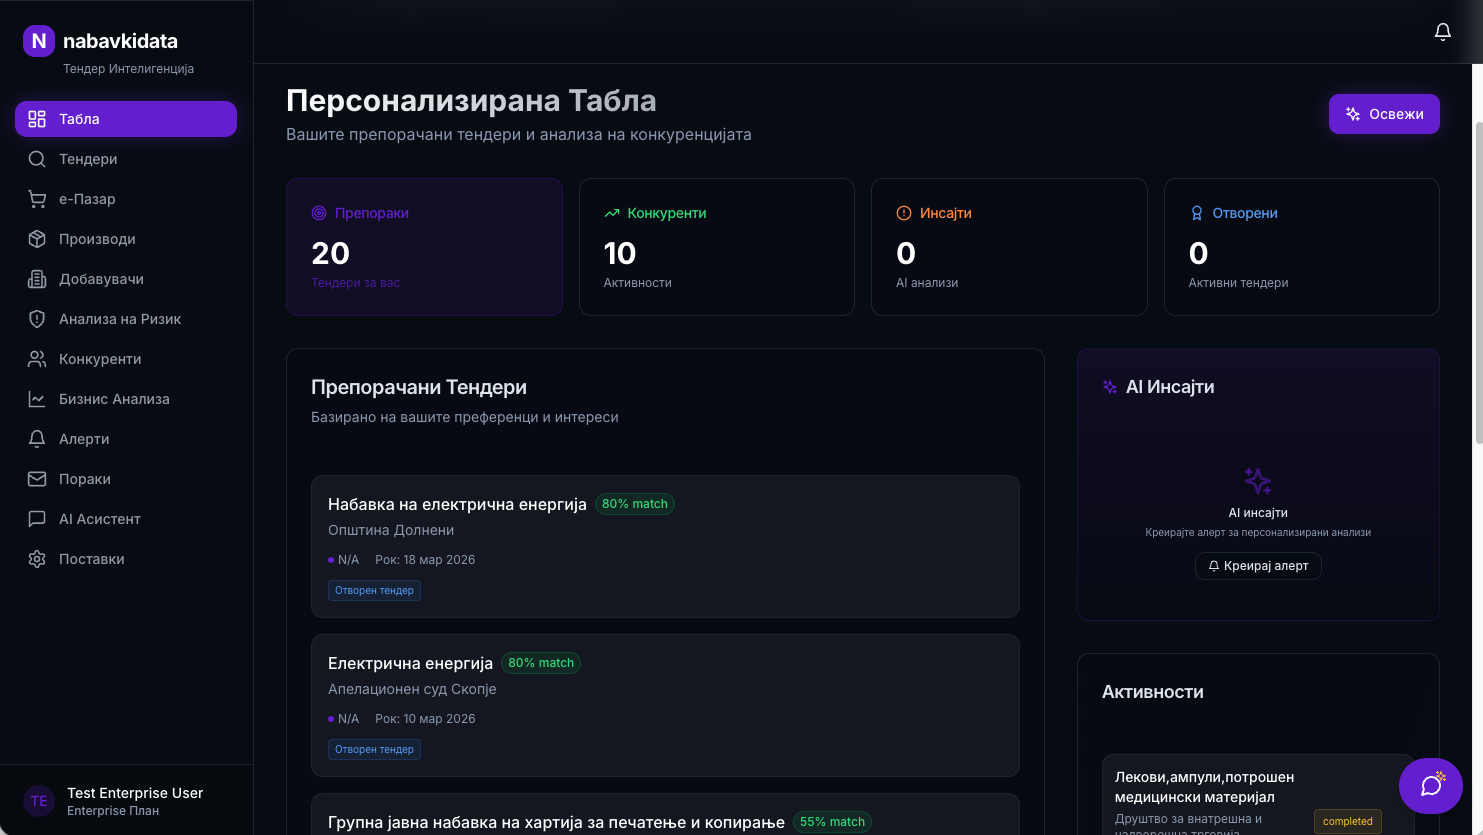Click the target icon on Препораки card
This screenshot has height=835, width=1483.
coord(319,213)
